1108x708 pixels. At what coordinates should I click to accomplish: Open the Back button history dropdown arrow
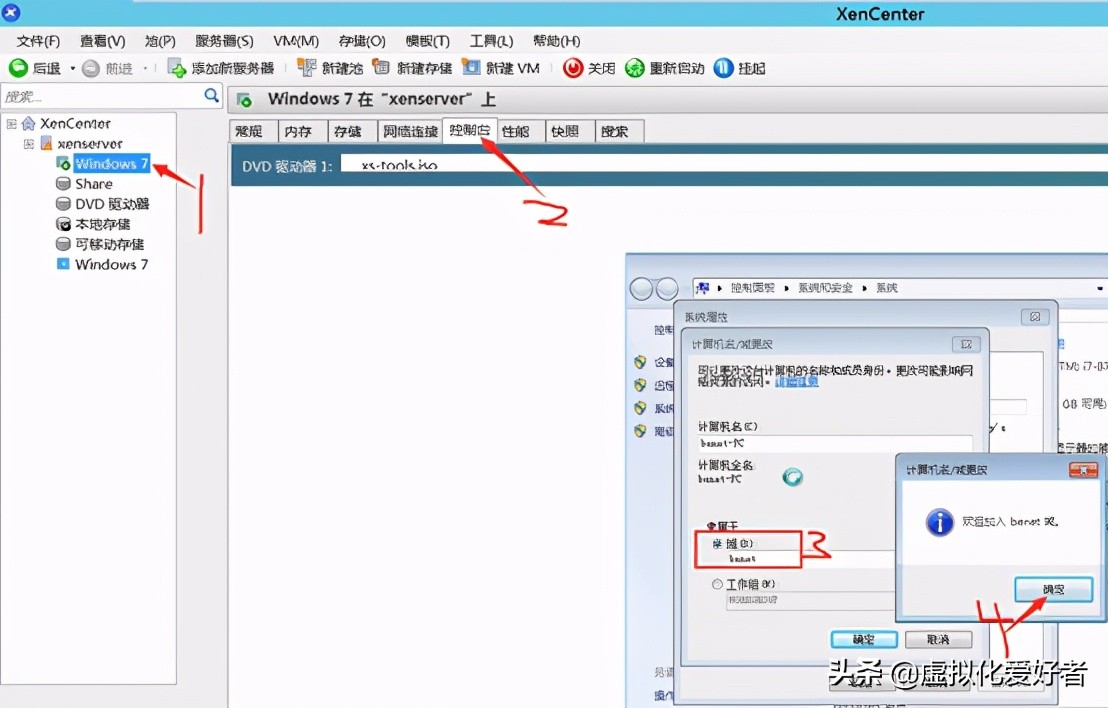[72, 69]
